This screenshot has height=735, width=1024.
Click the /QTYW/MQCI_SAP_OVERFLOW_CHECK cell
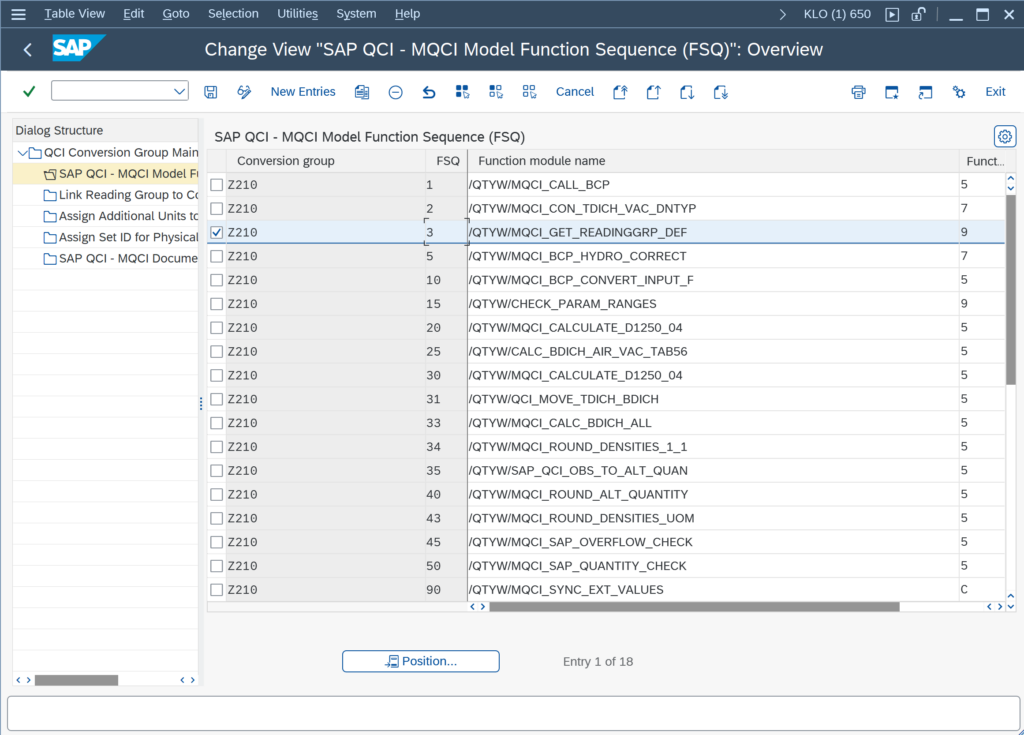713,542
